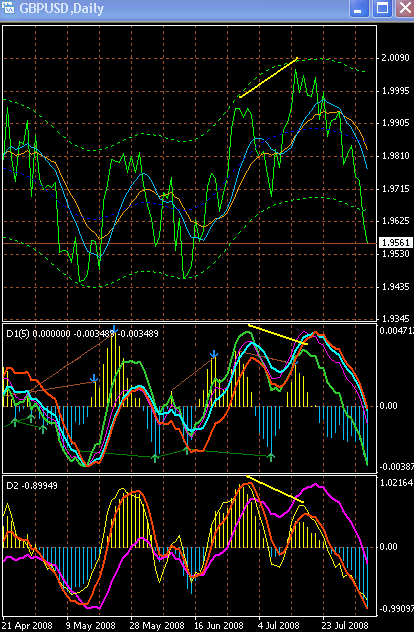The height and width of the screenshot is (633, 414).
Task: Click the 4 Jul 2008 date label
Action: [280, 626]
